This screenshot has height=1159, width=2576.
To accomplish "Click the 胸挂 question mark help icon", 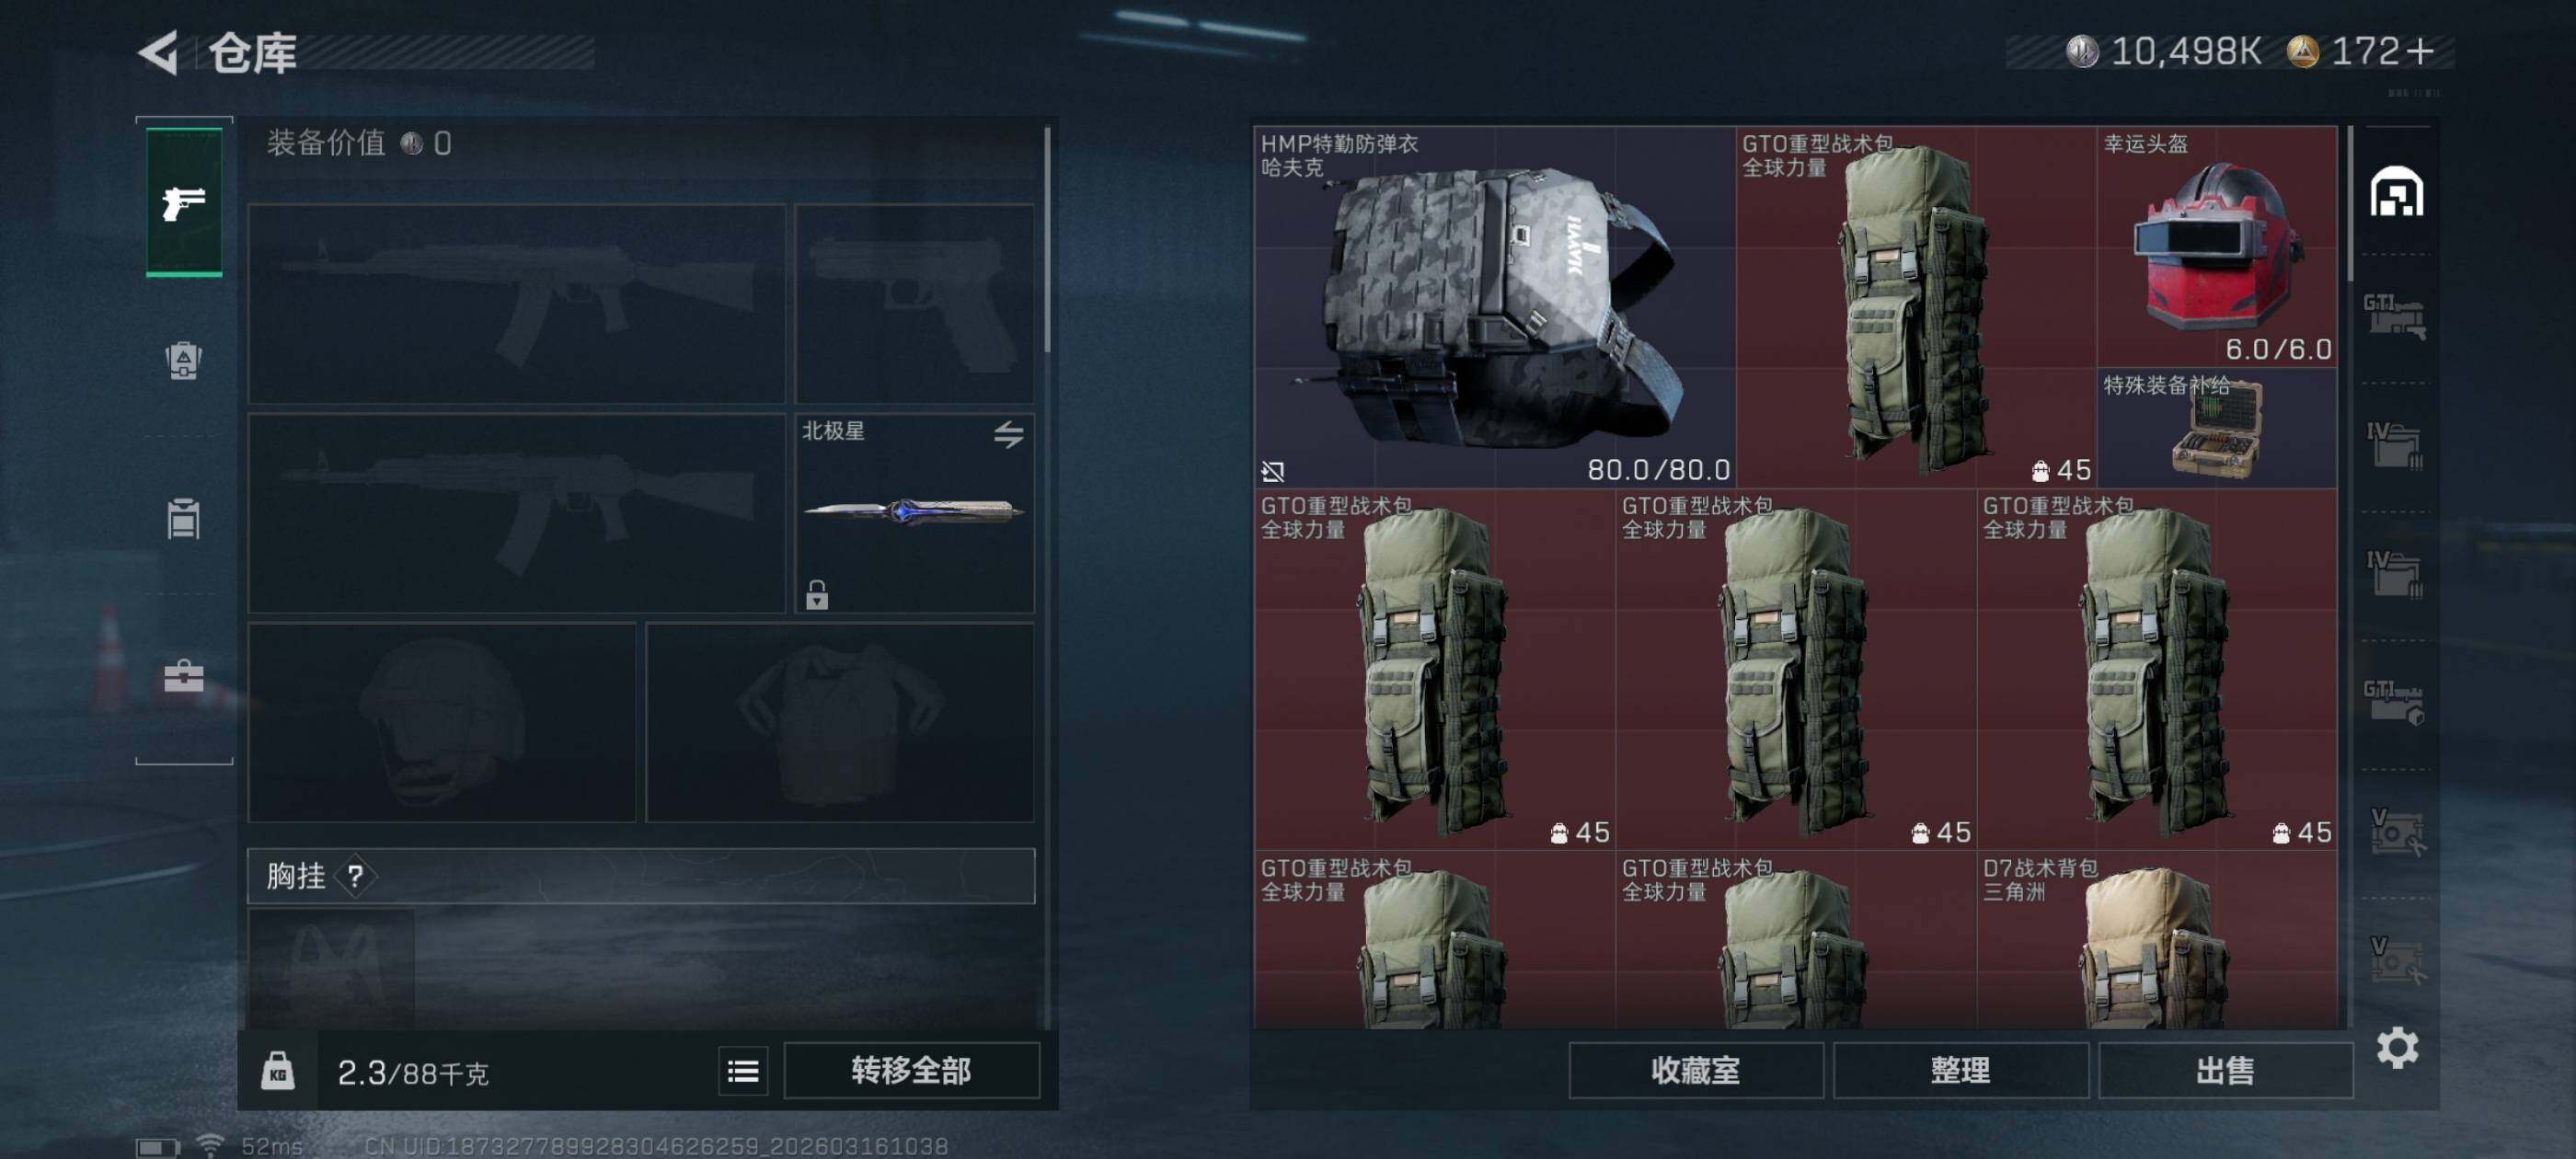I will 355,876.
